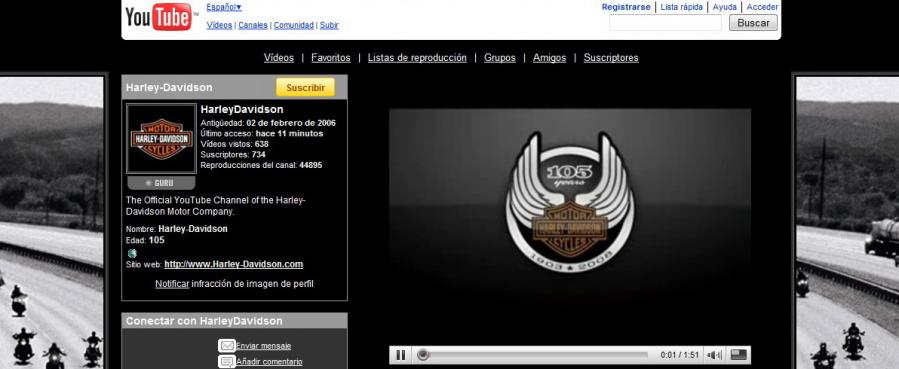Image resolution: width=899 pixels, height=369 pixels.
Task: Click the HarleyDavidson username heading
Action: pos(242,109)
